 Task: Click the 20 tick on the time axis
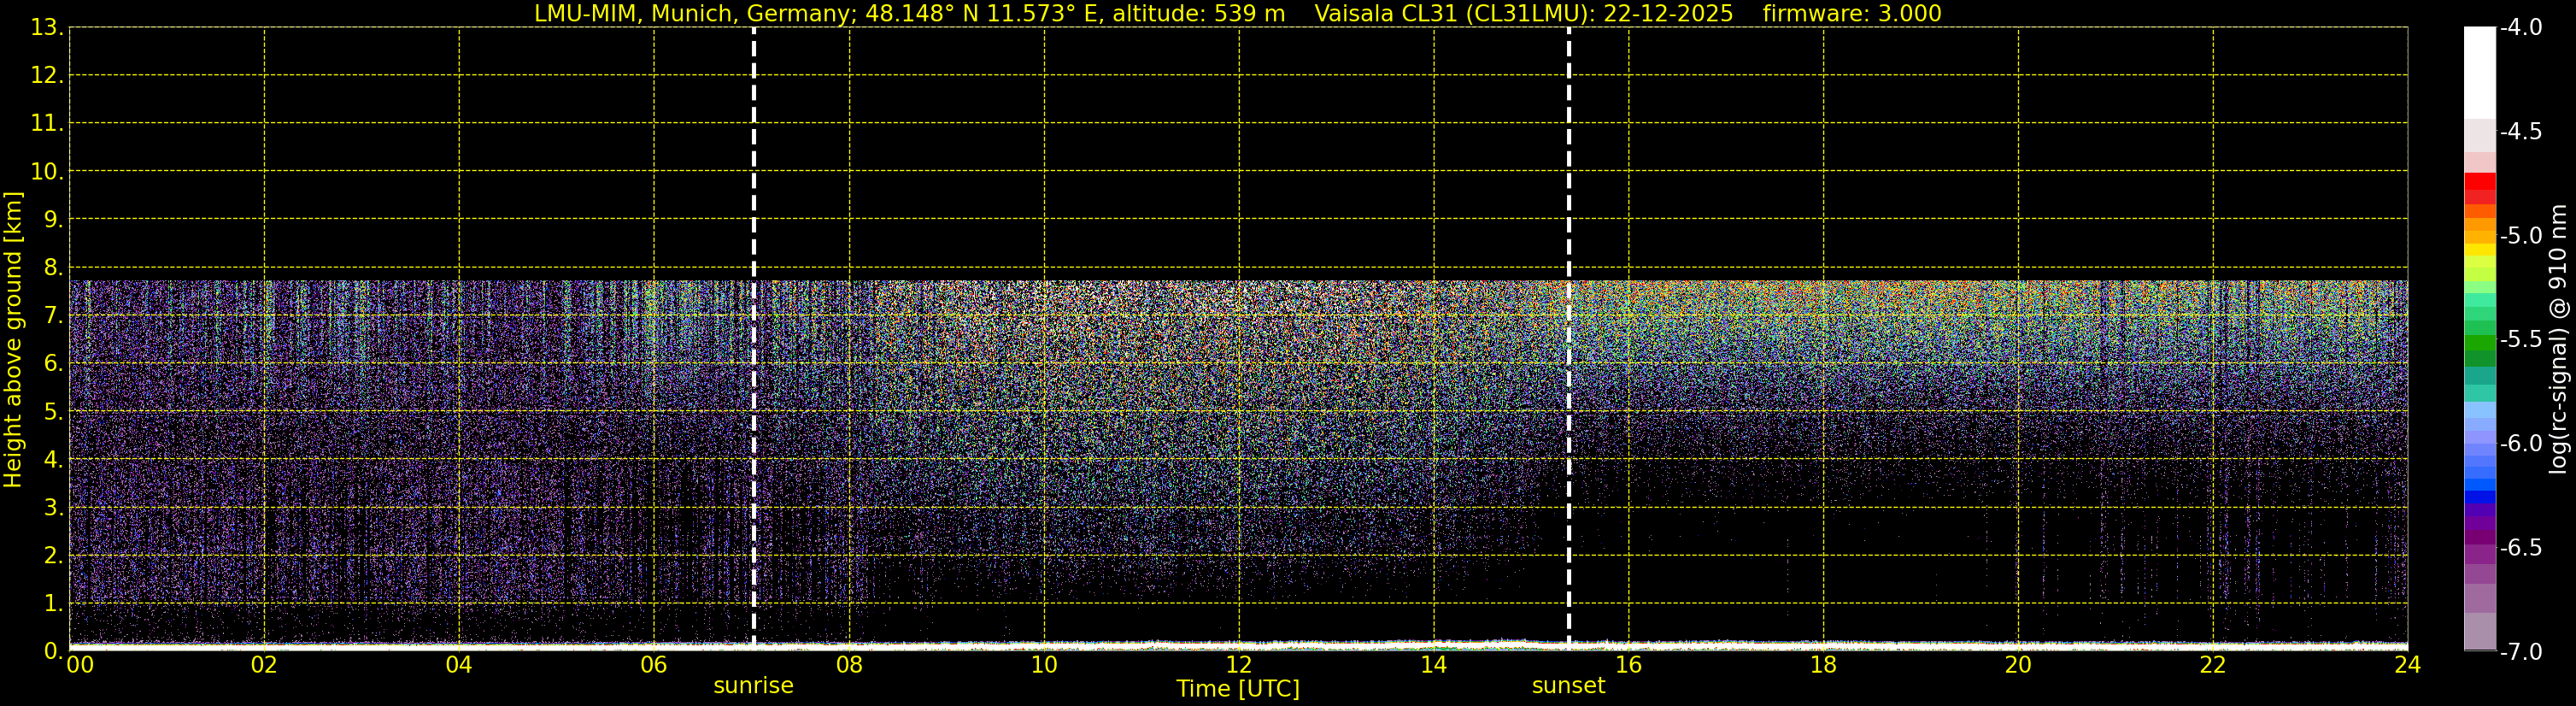pos(2018,665)
